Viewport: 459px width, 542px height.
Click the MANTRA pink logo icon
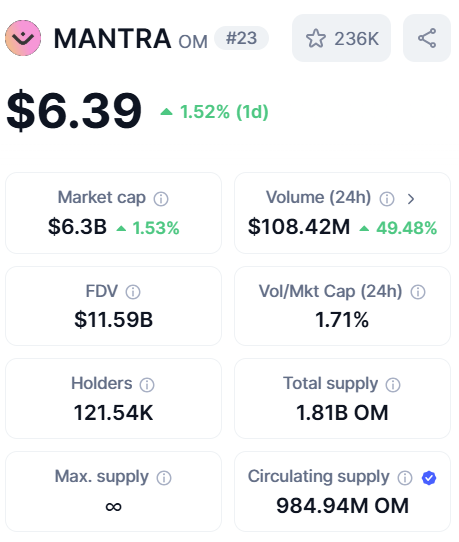click(23, 38)
